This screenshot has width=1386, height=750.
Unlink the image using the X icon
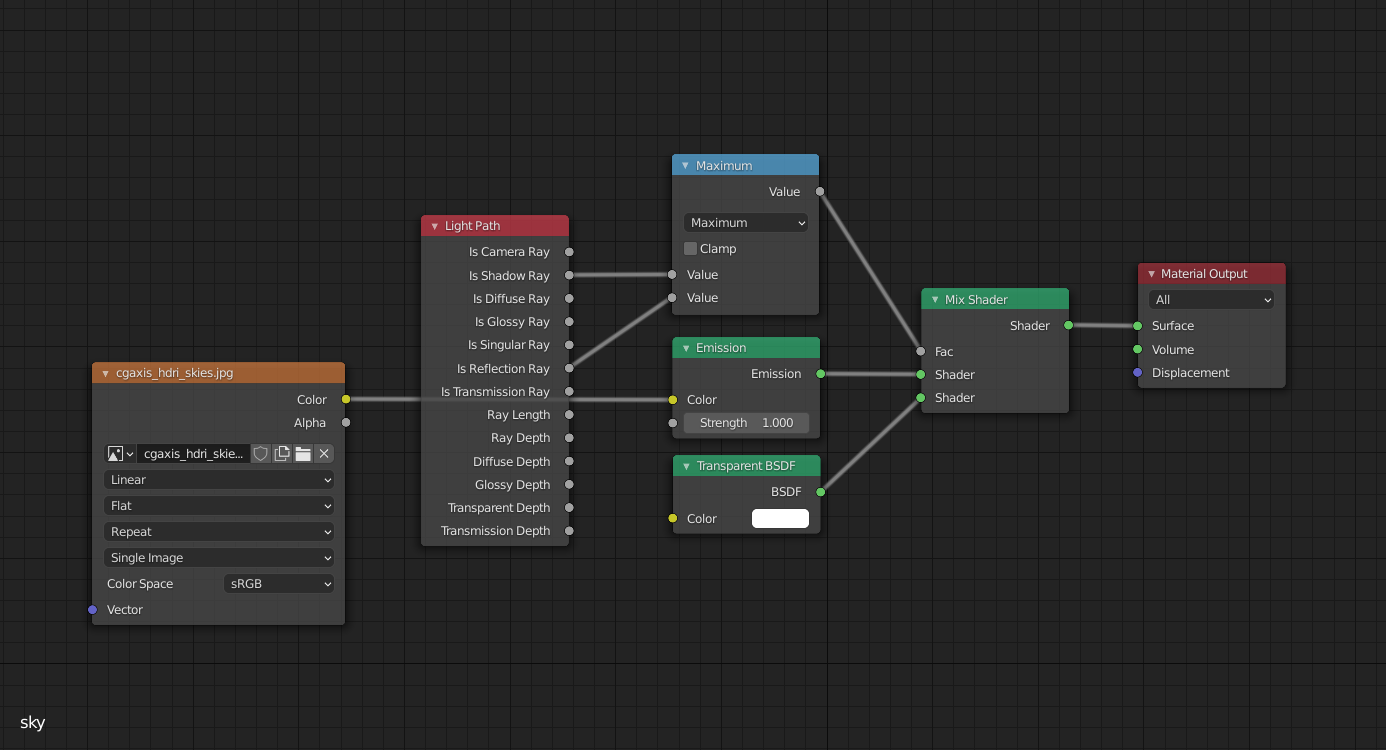(x=323, y=453)
